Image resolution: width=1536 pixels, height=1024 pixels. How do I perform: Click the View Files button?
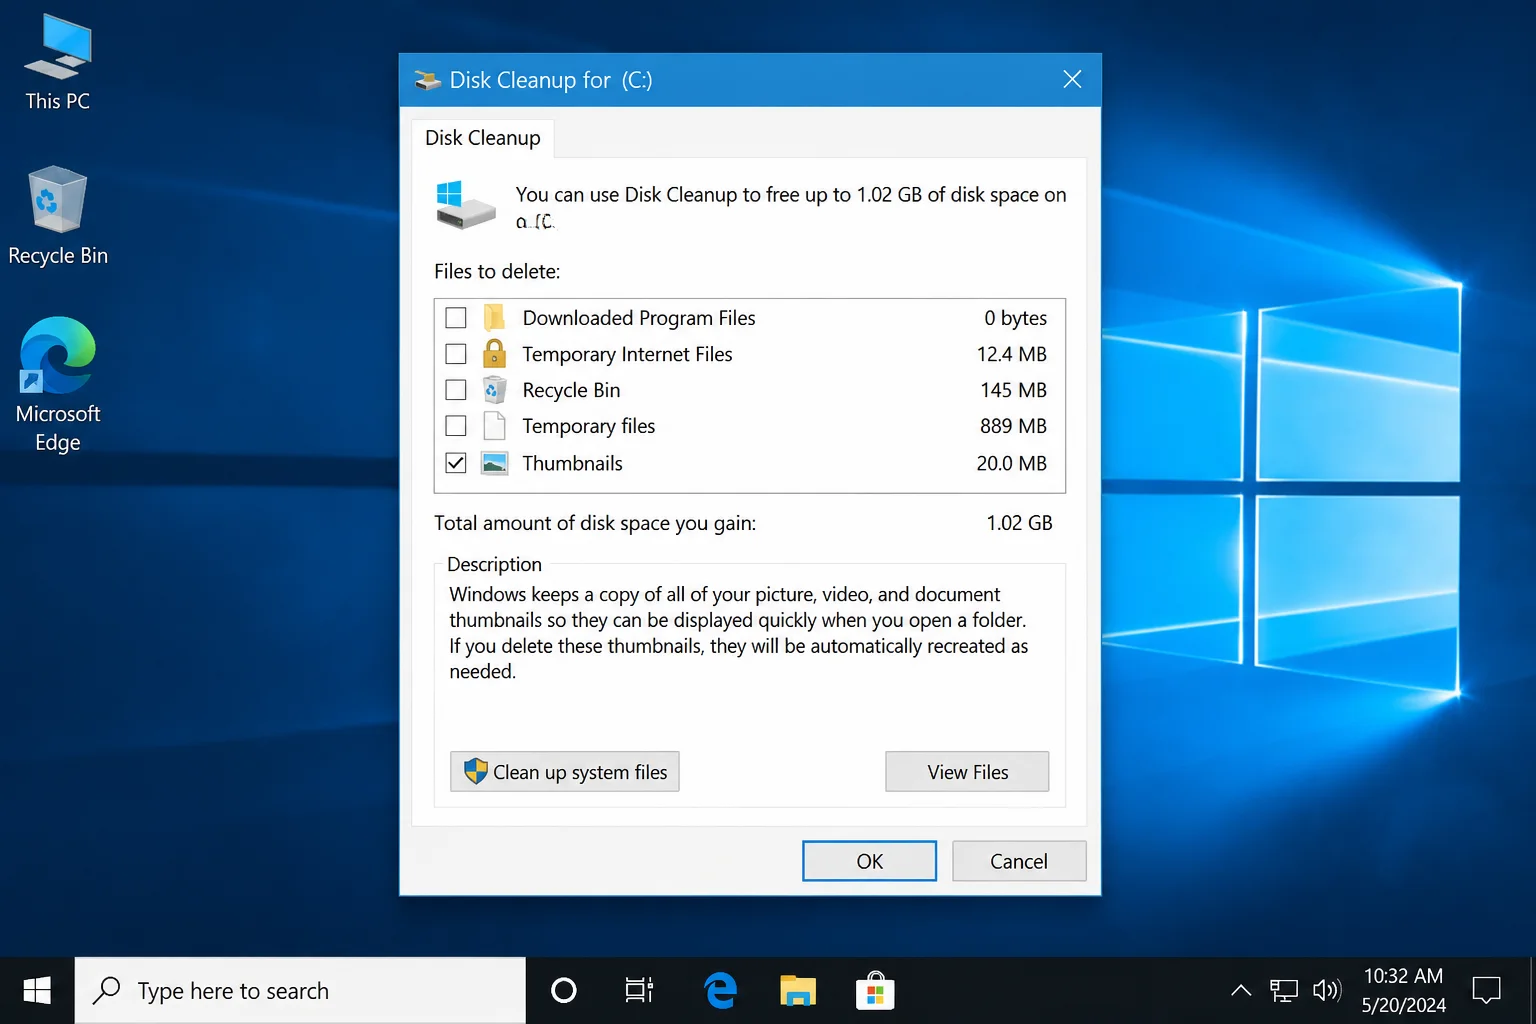coord(967,772)
